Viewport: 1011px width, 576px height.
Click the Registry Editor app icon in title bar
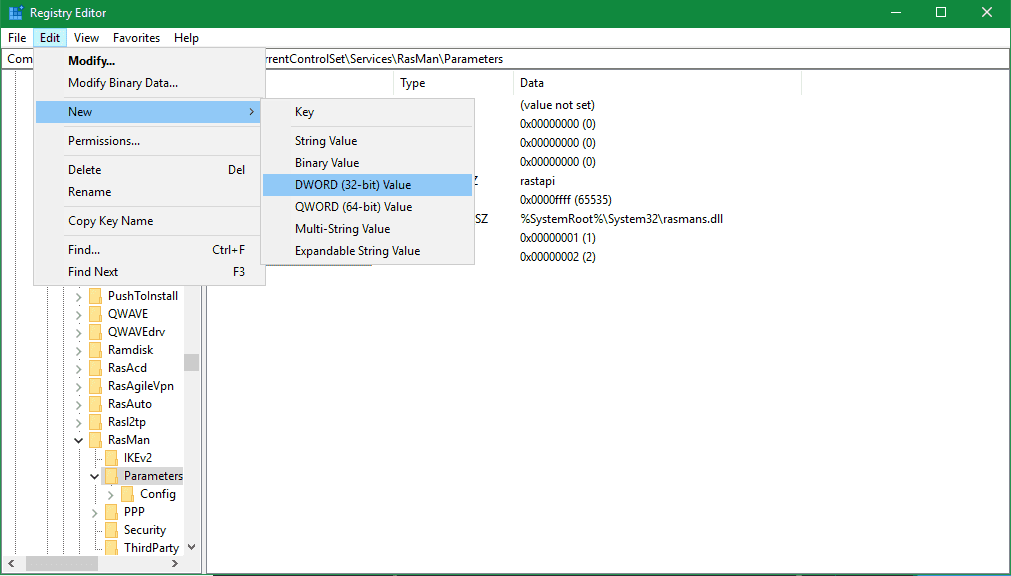pos(15,13)
